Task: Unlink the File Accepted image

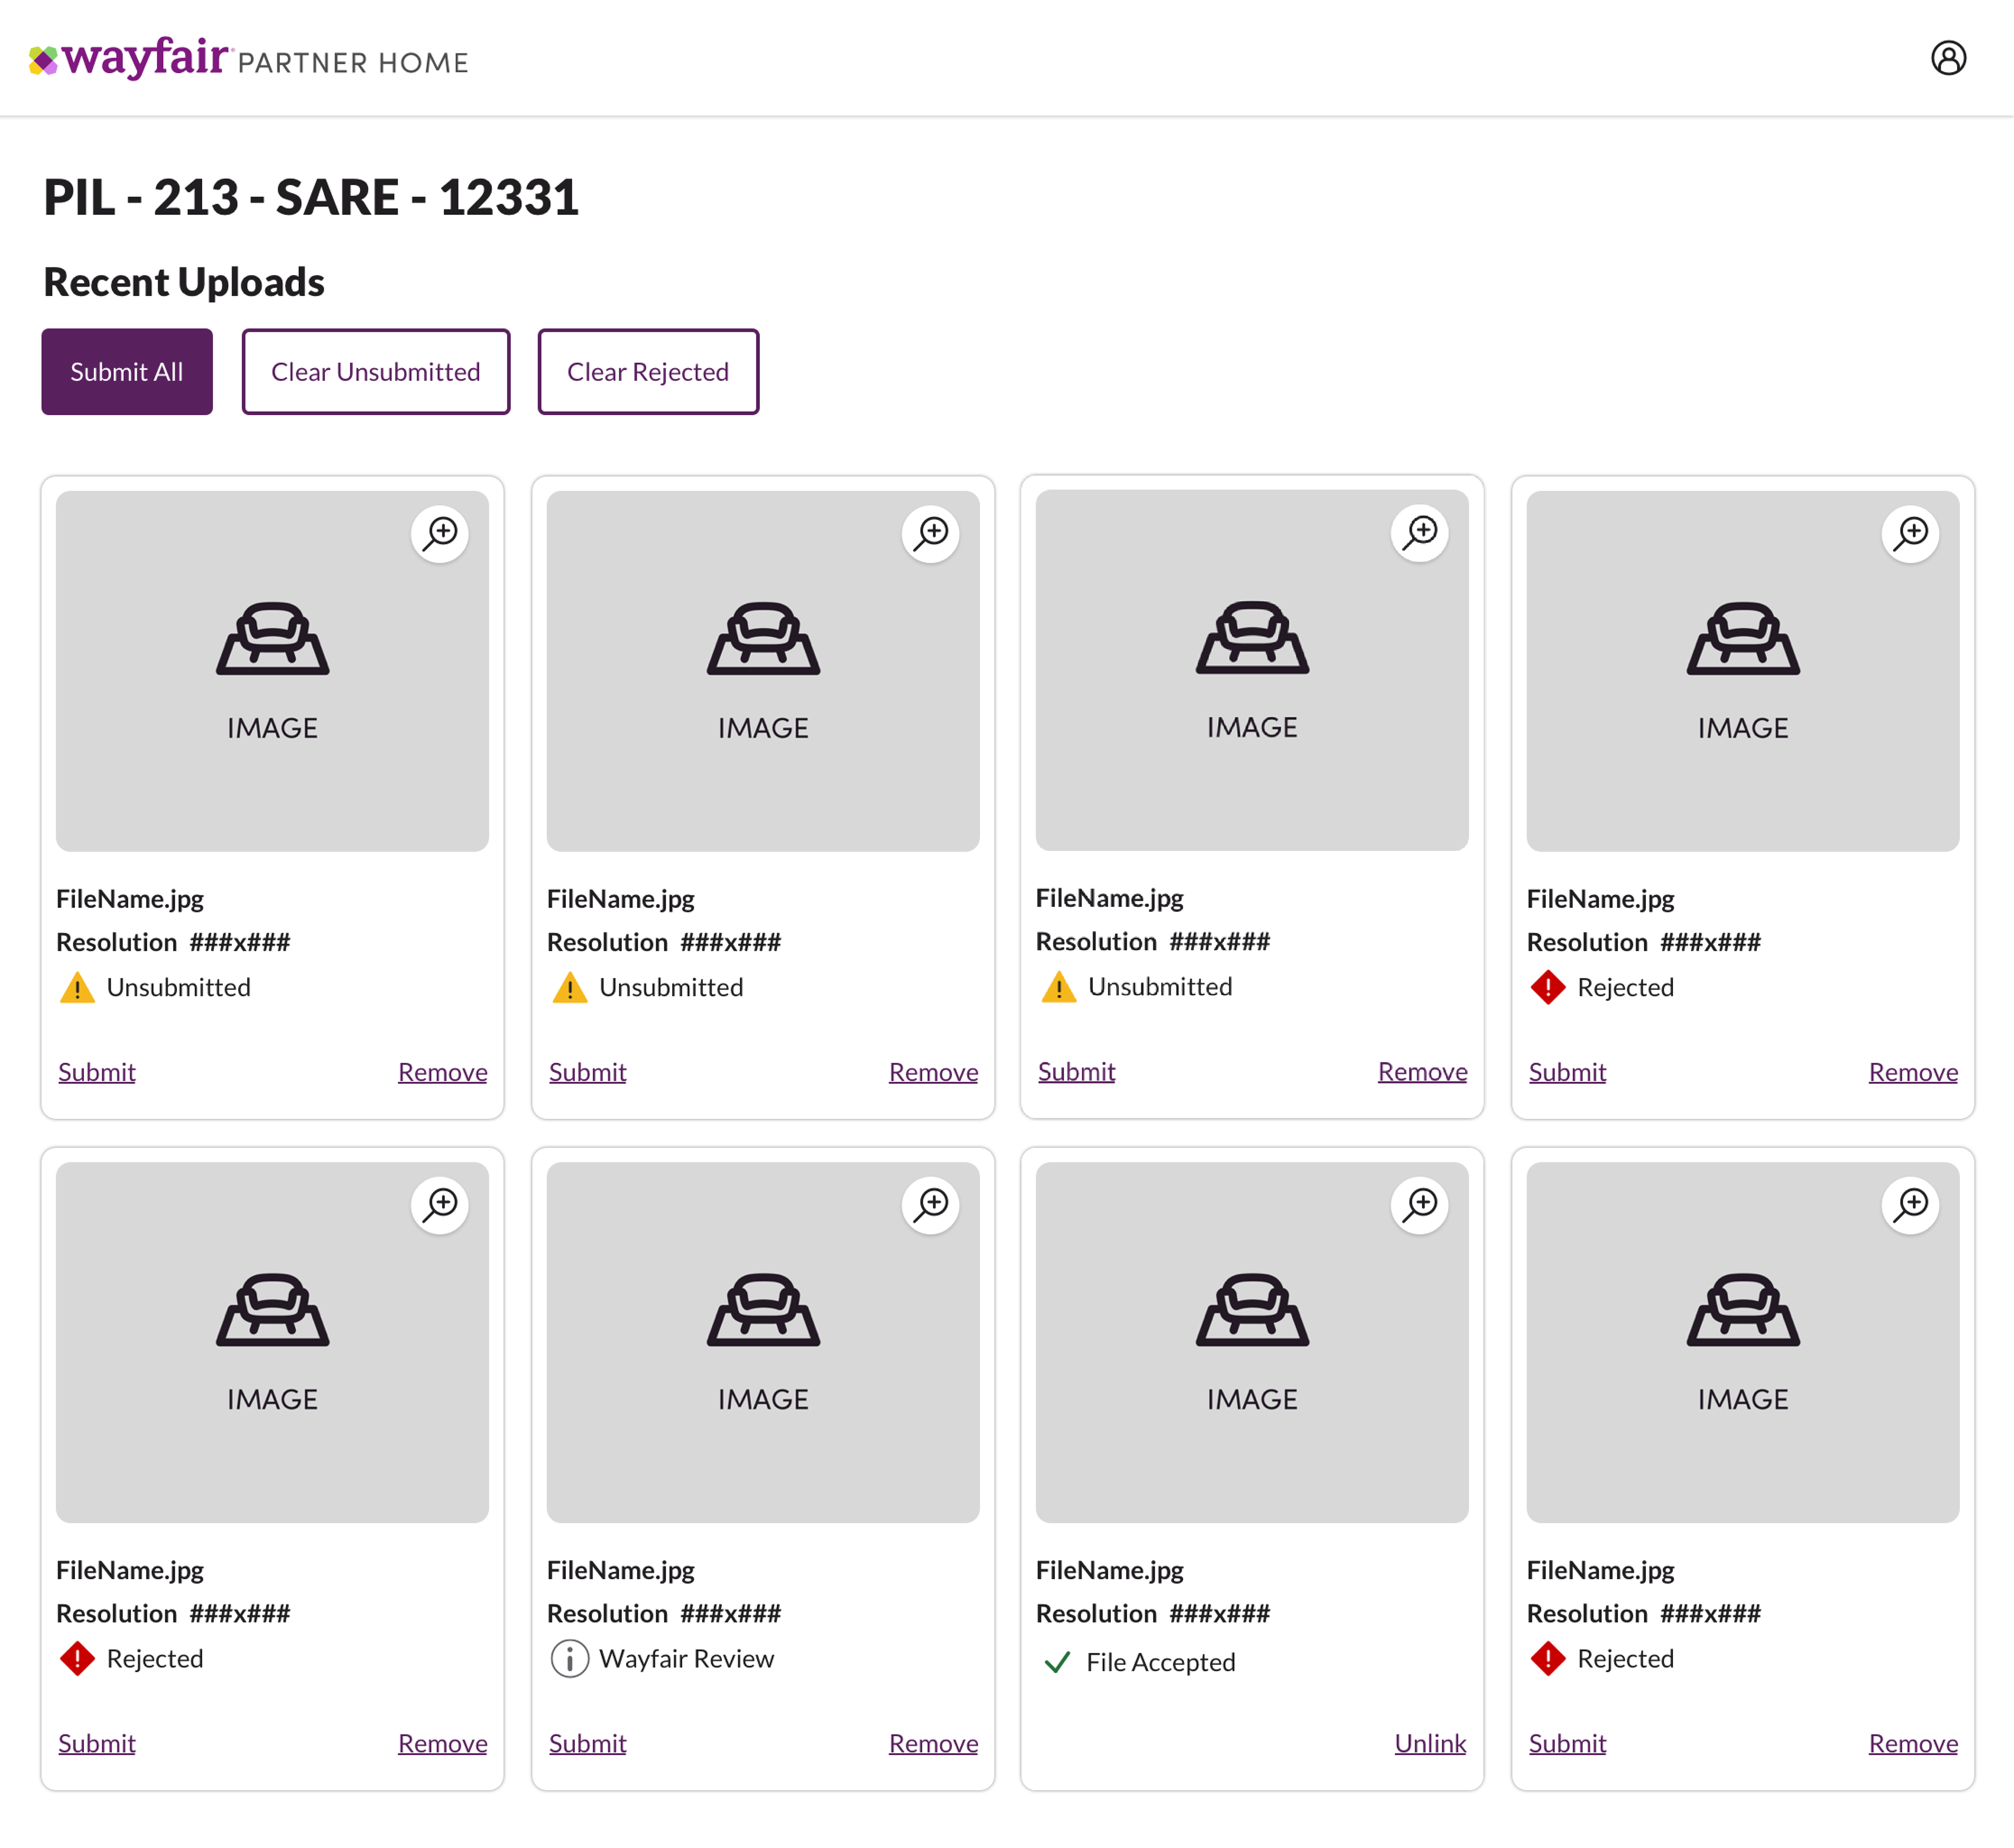Action: click(1430, 1743)
